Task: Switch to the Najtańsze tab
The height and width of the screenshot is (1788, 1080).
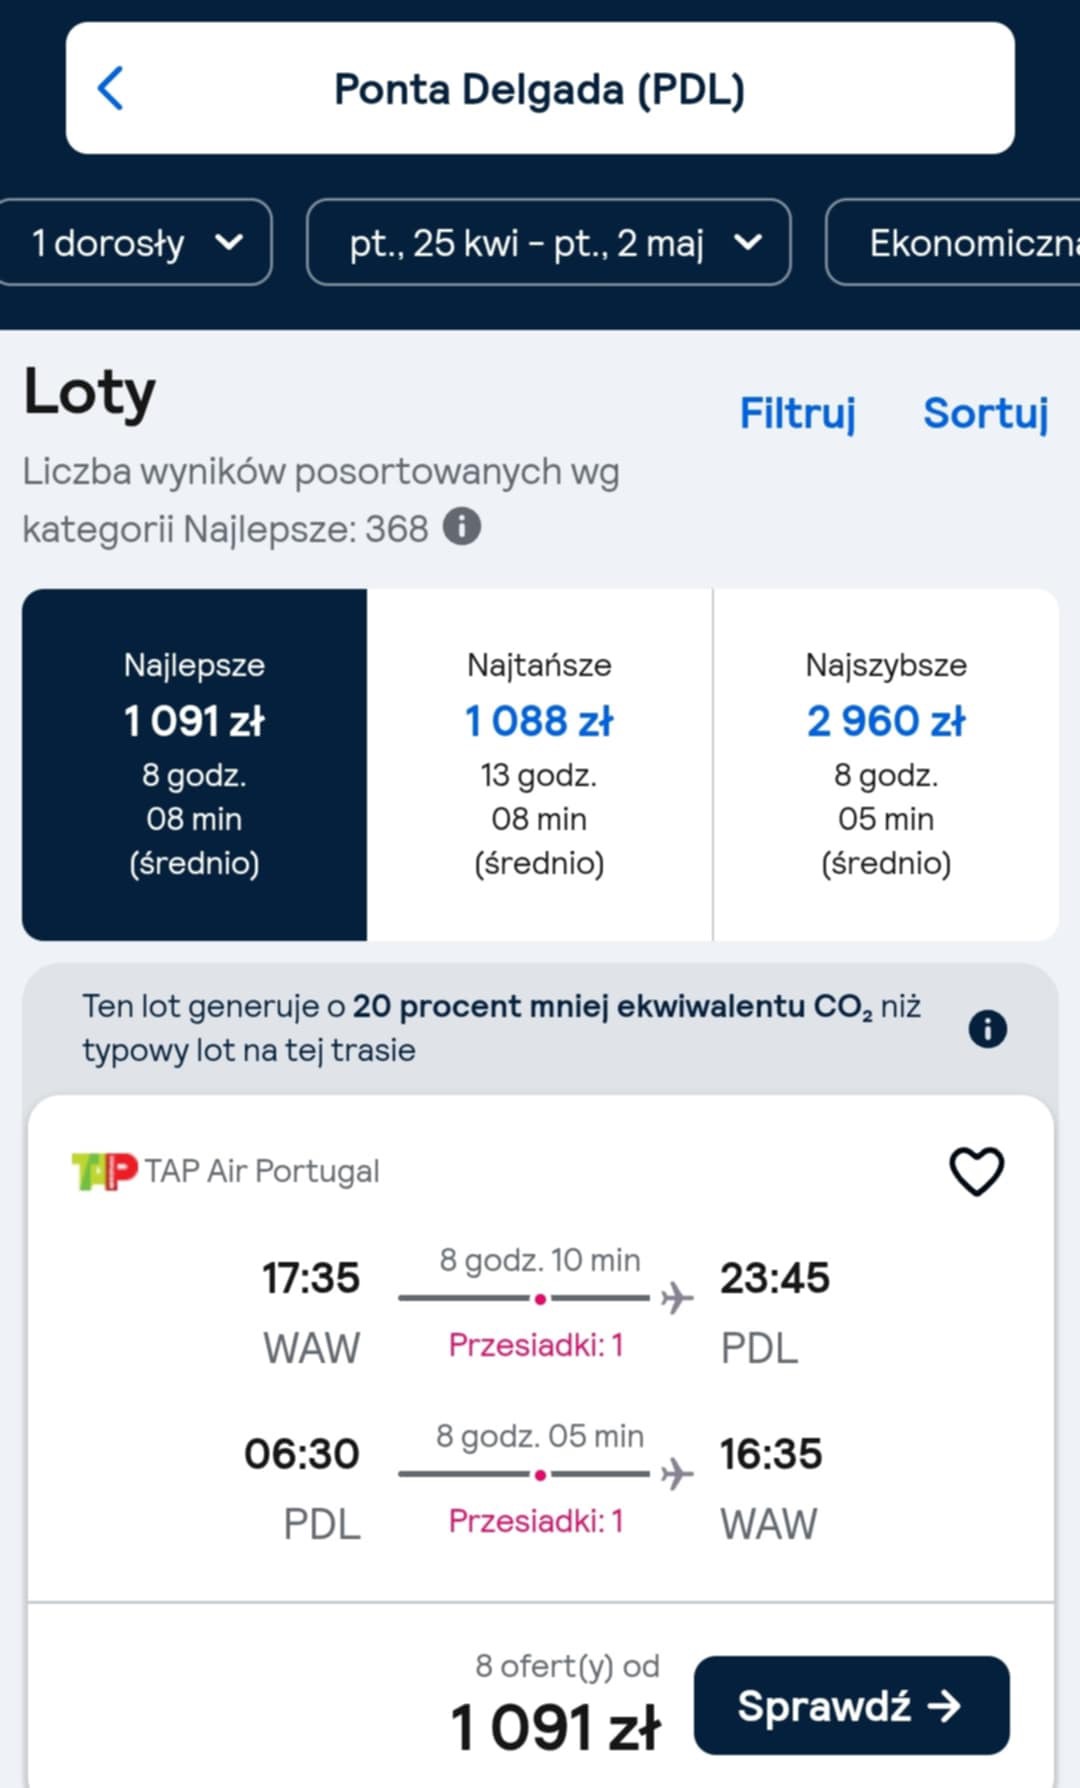Action: 540,764
